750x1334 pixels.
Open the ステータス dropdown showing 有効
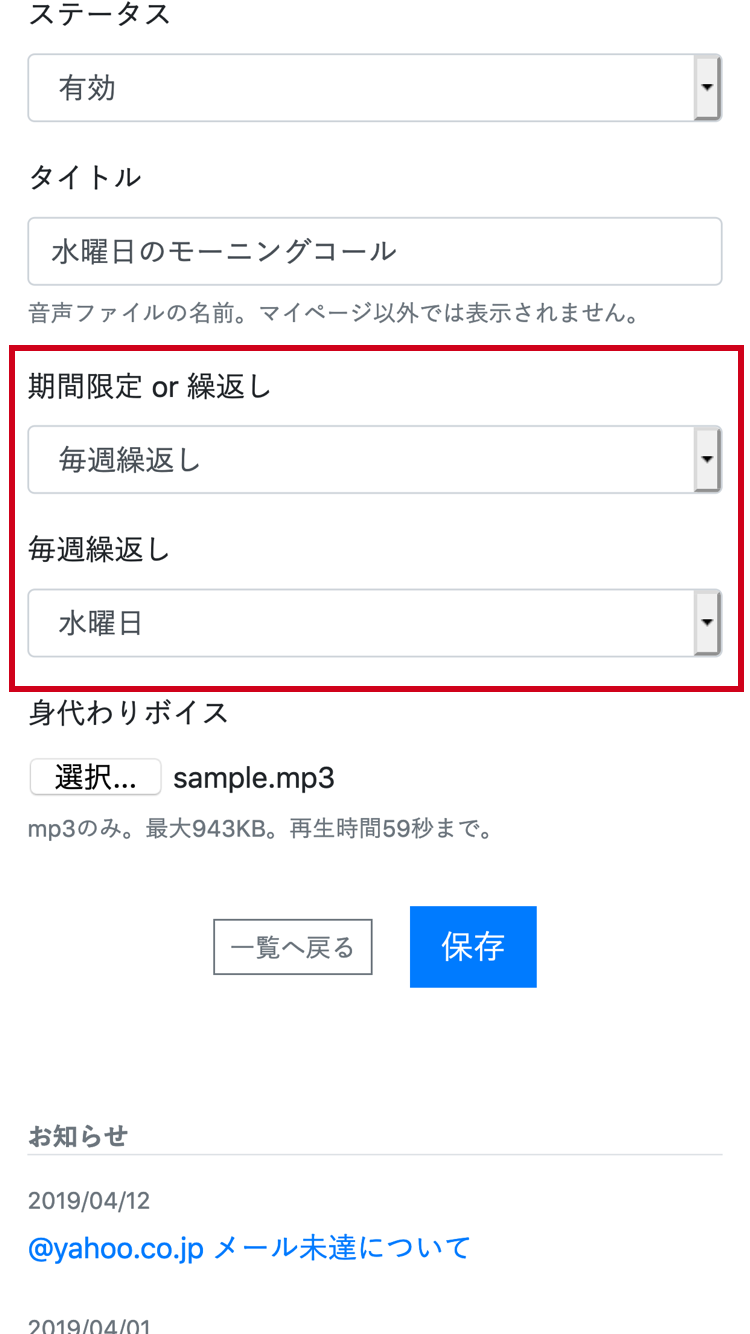pos(375,88)
